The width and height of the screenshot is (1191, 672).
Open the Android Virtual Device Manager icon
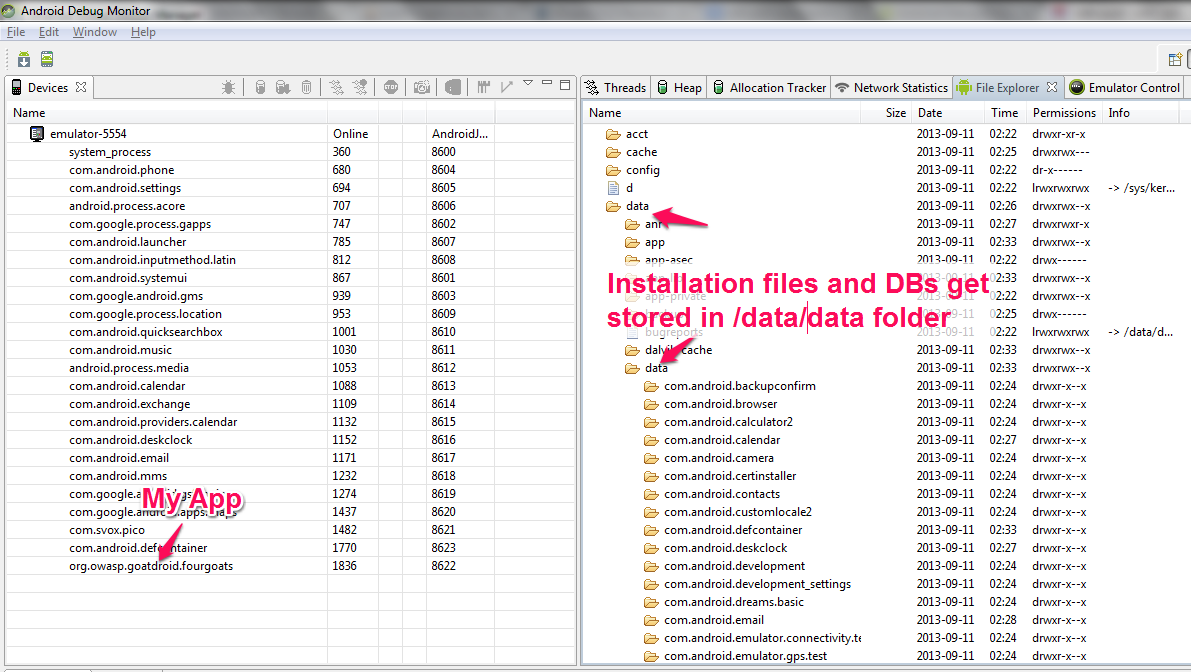[47, 59]
